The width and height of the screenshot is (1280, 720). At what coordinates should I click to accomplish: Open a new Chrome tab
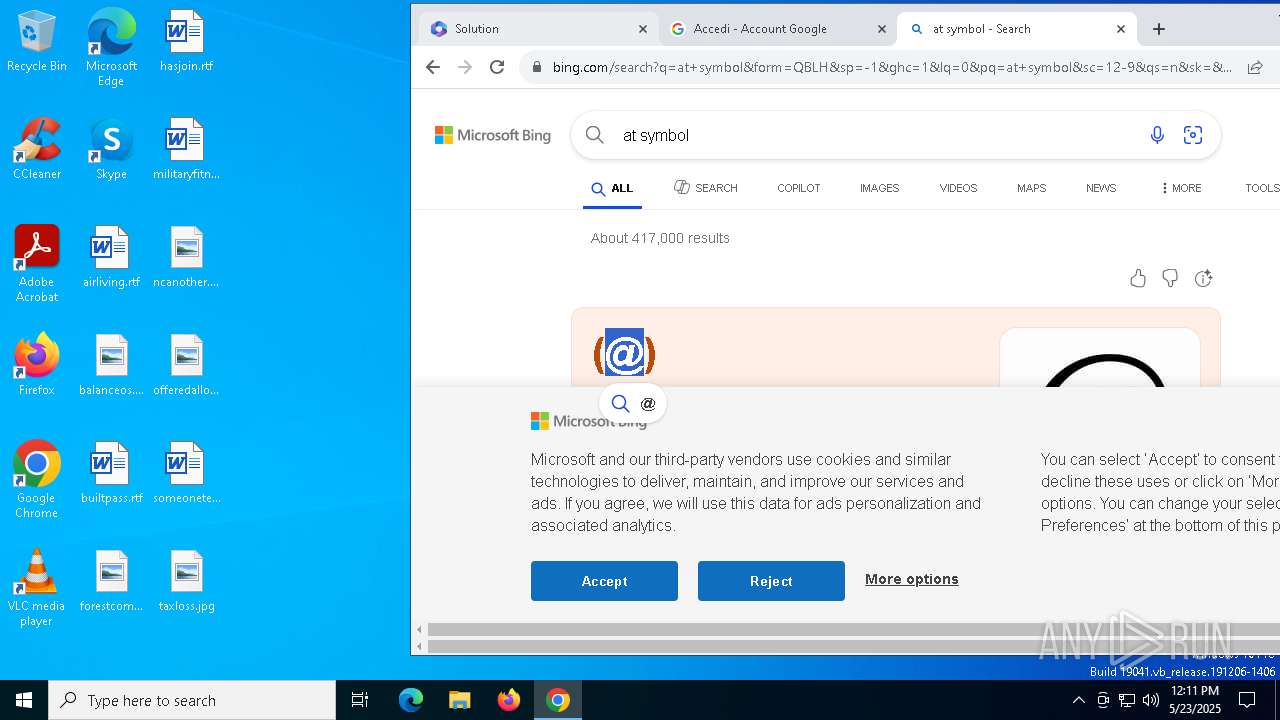[x=1159, y=29]
